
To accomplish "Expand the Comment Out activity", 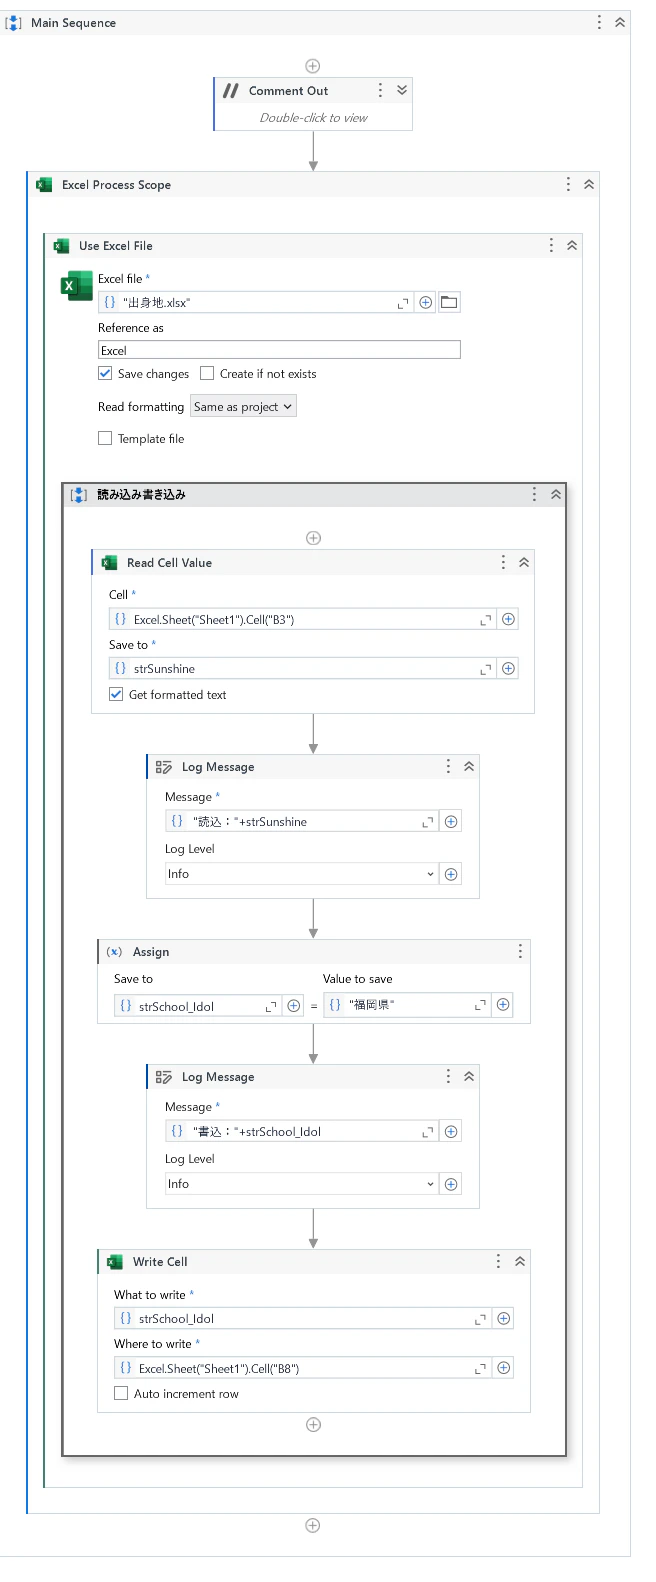I will click(x=402, y=90).
